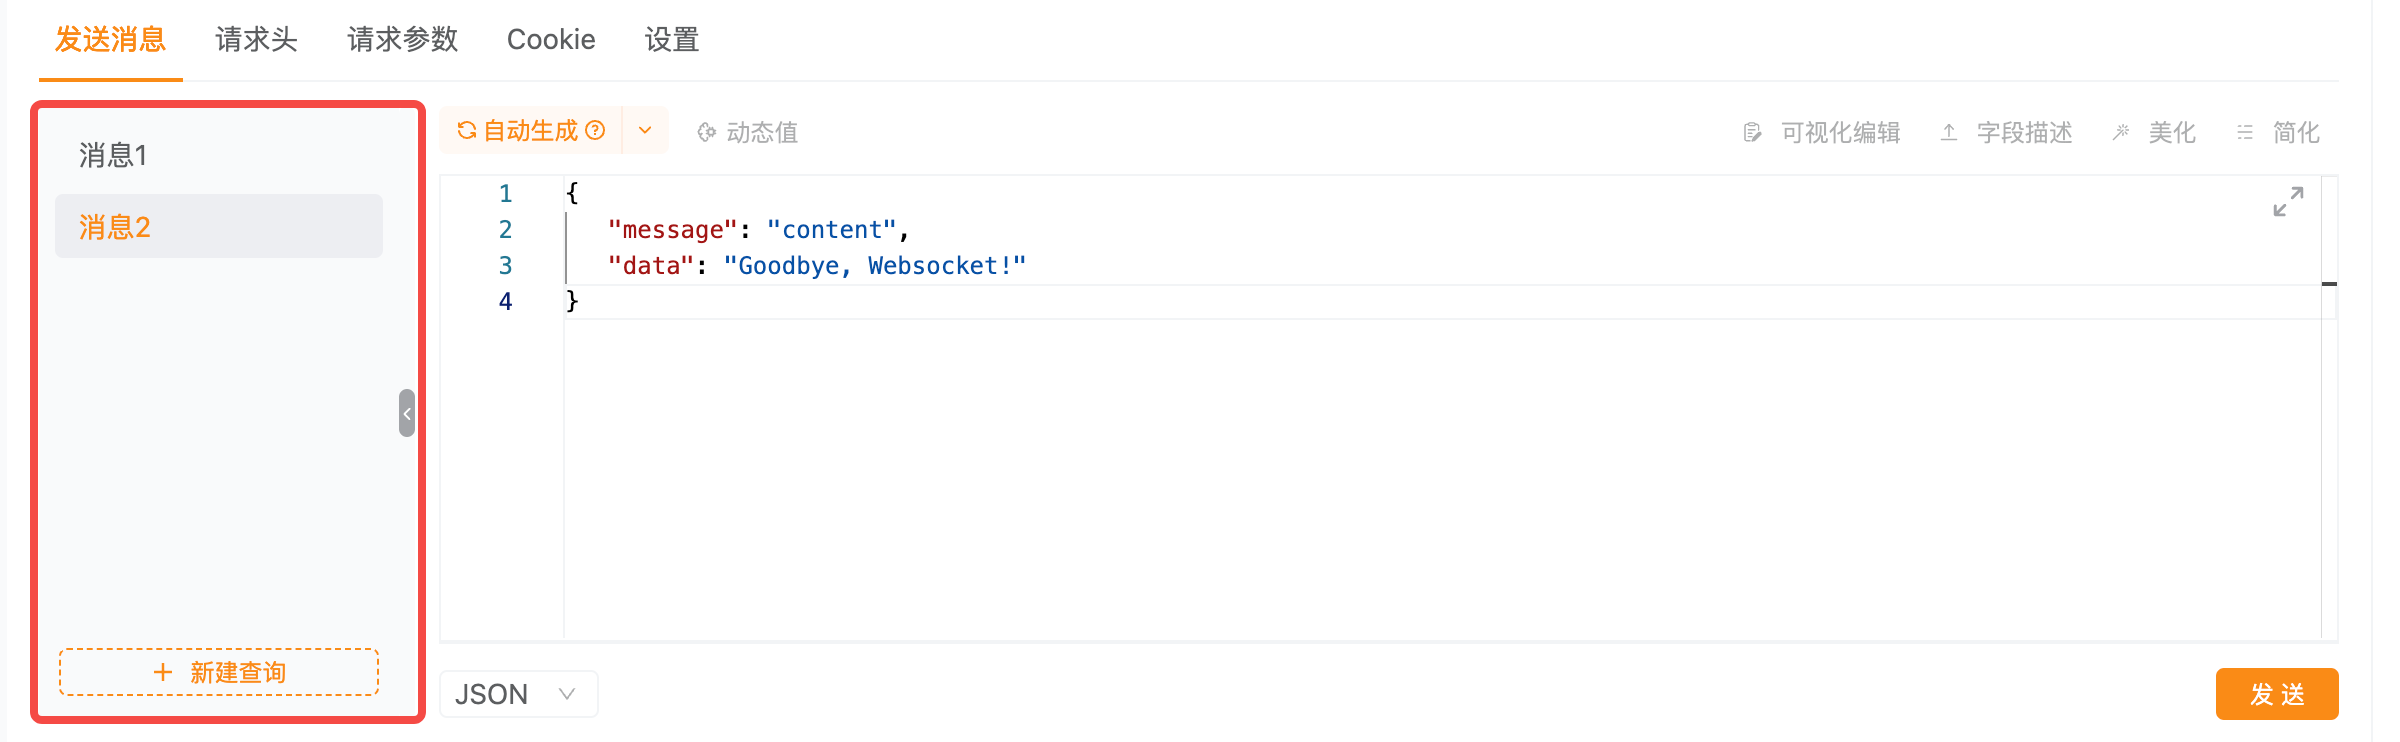This screenshot has width=2400, height=742.
Task: Beautify JSON with 美化
Action: pyautogui.click(x=2154, y=132)
